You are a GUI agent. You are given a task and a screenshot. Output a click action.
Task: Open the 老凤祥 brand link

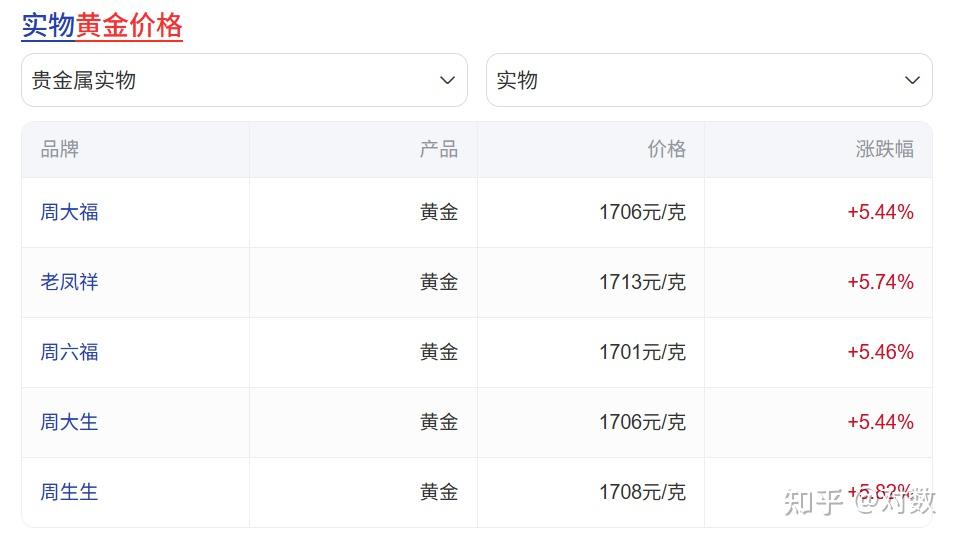point(70,282)
